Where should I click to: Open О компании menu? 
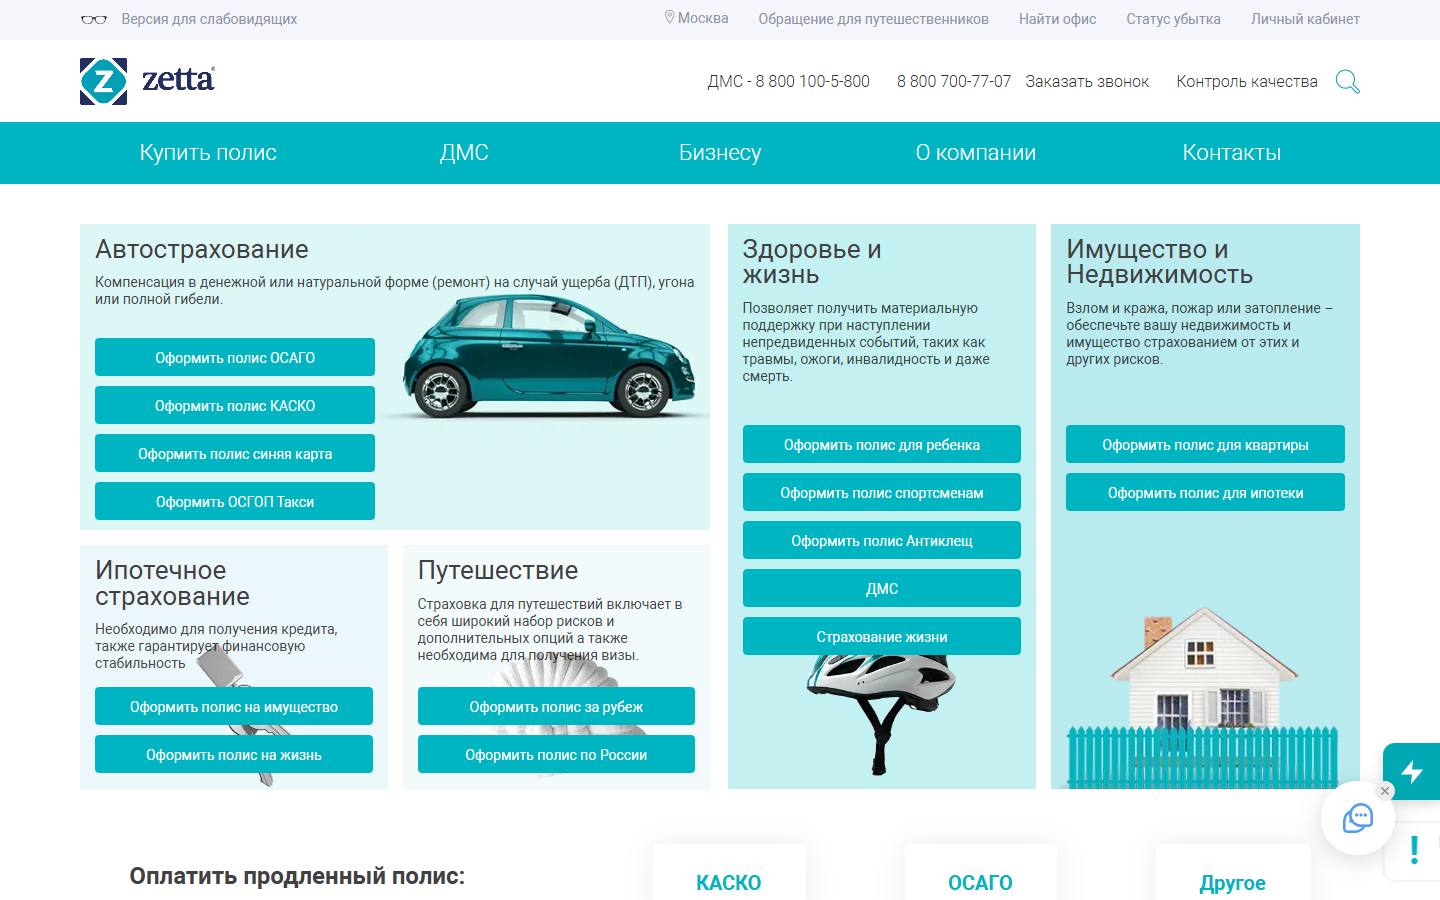pyautogui.click(x=976, y=153)
